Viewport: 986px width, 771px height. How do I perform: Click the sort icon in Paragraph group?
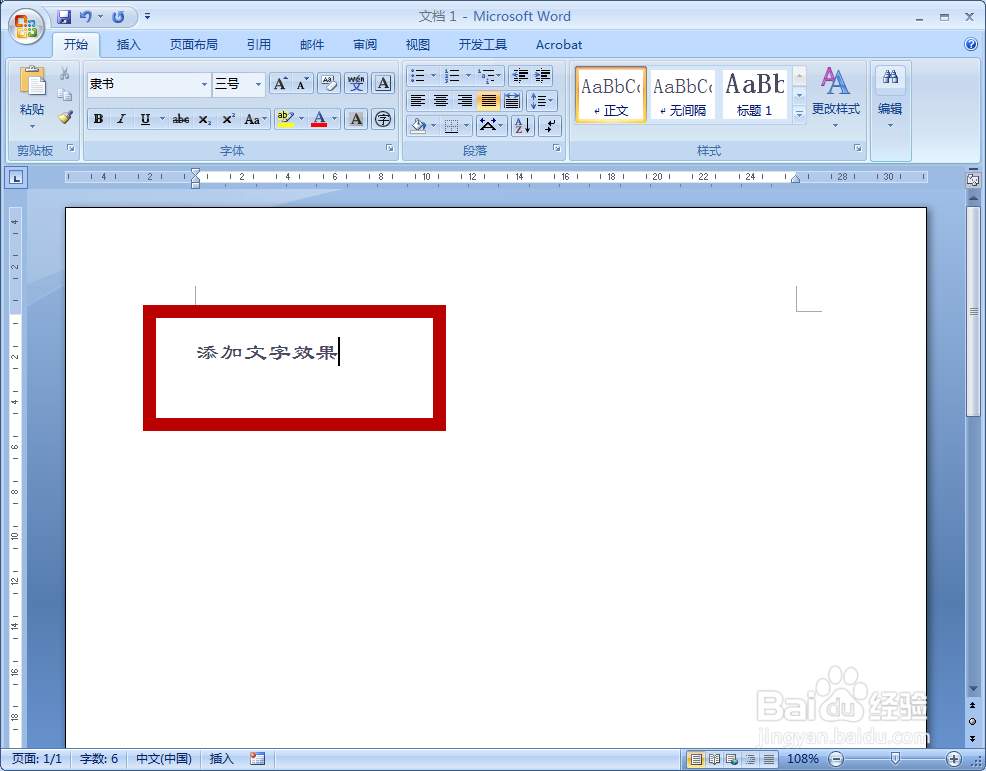point(521,125)
